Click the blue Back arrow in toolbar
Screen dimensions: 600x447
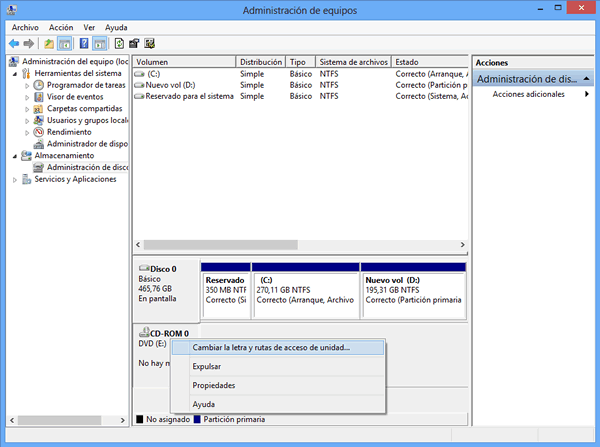[x=14, y=44]
